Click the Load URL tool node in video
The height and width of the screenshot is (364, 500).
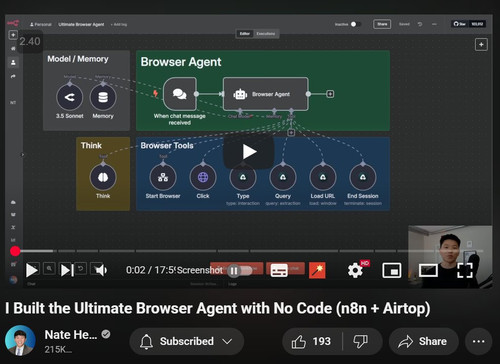[323, 177]
